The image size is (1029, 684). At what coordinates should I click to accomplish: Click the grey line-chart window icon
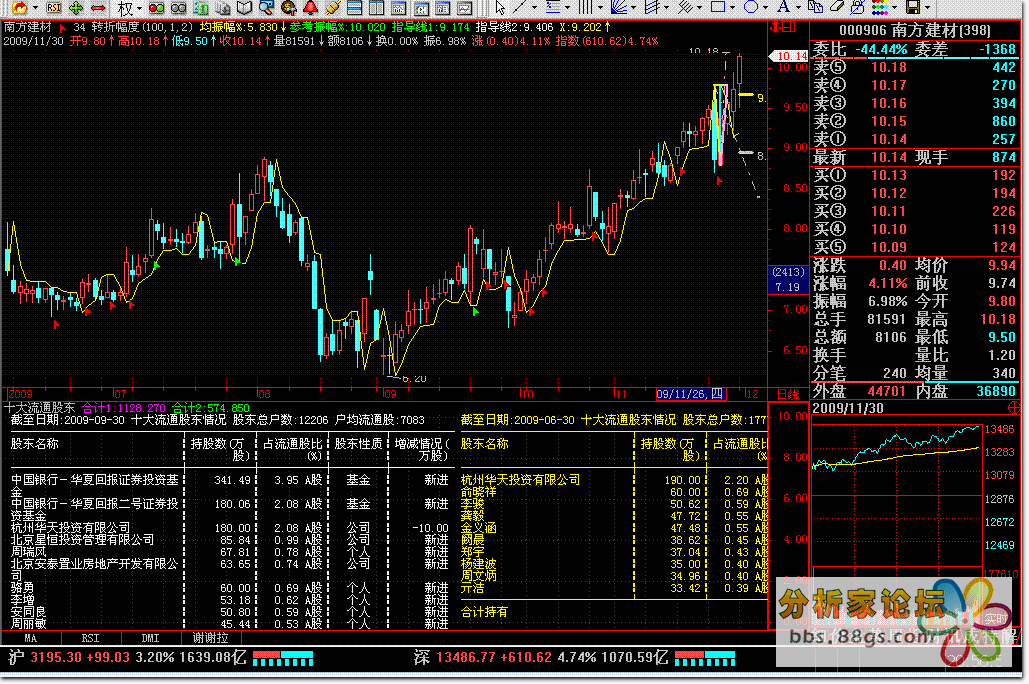(x=465, y=9)
